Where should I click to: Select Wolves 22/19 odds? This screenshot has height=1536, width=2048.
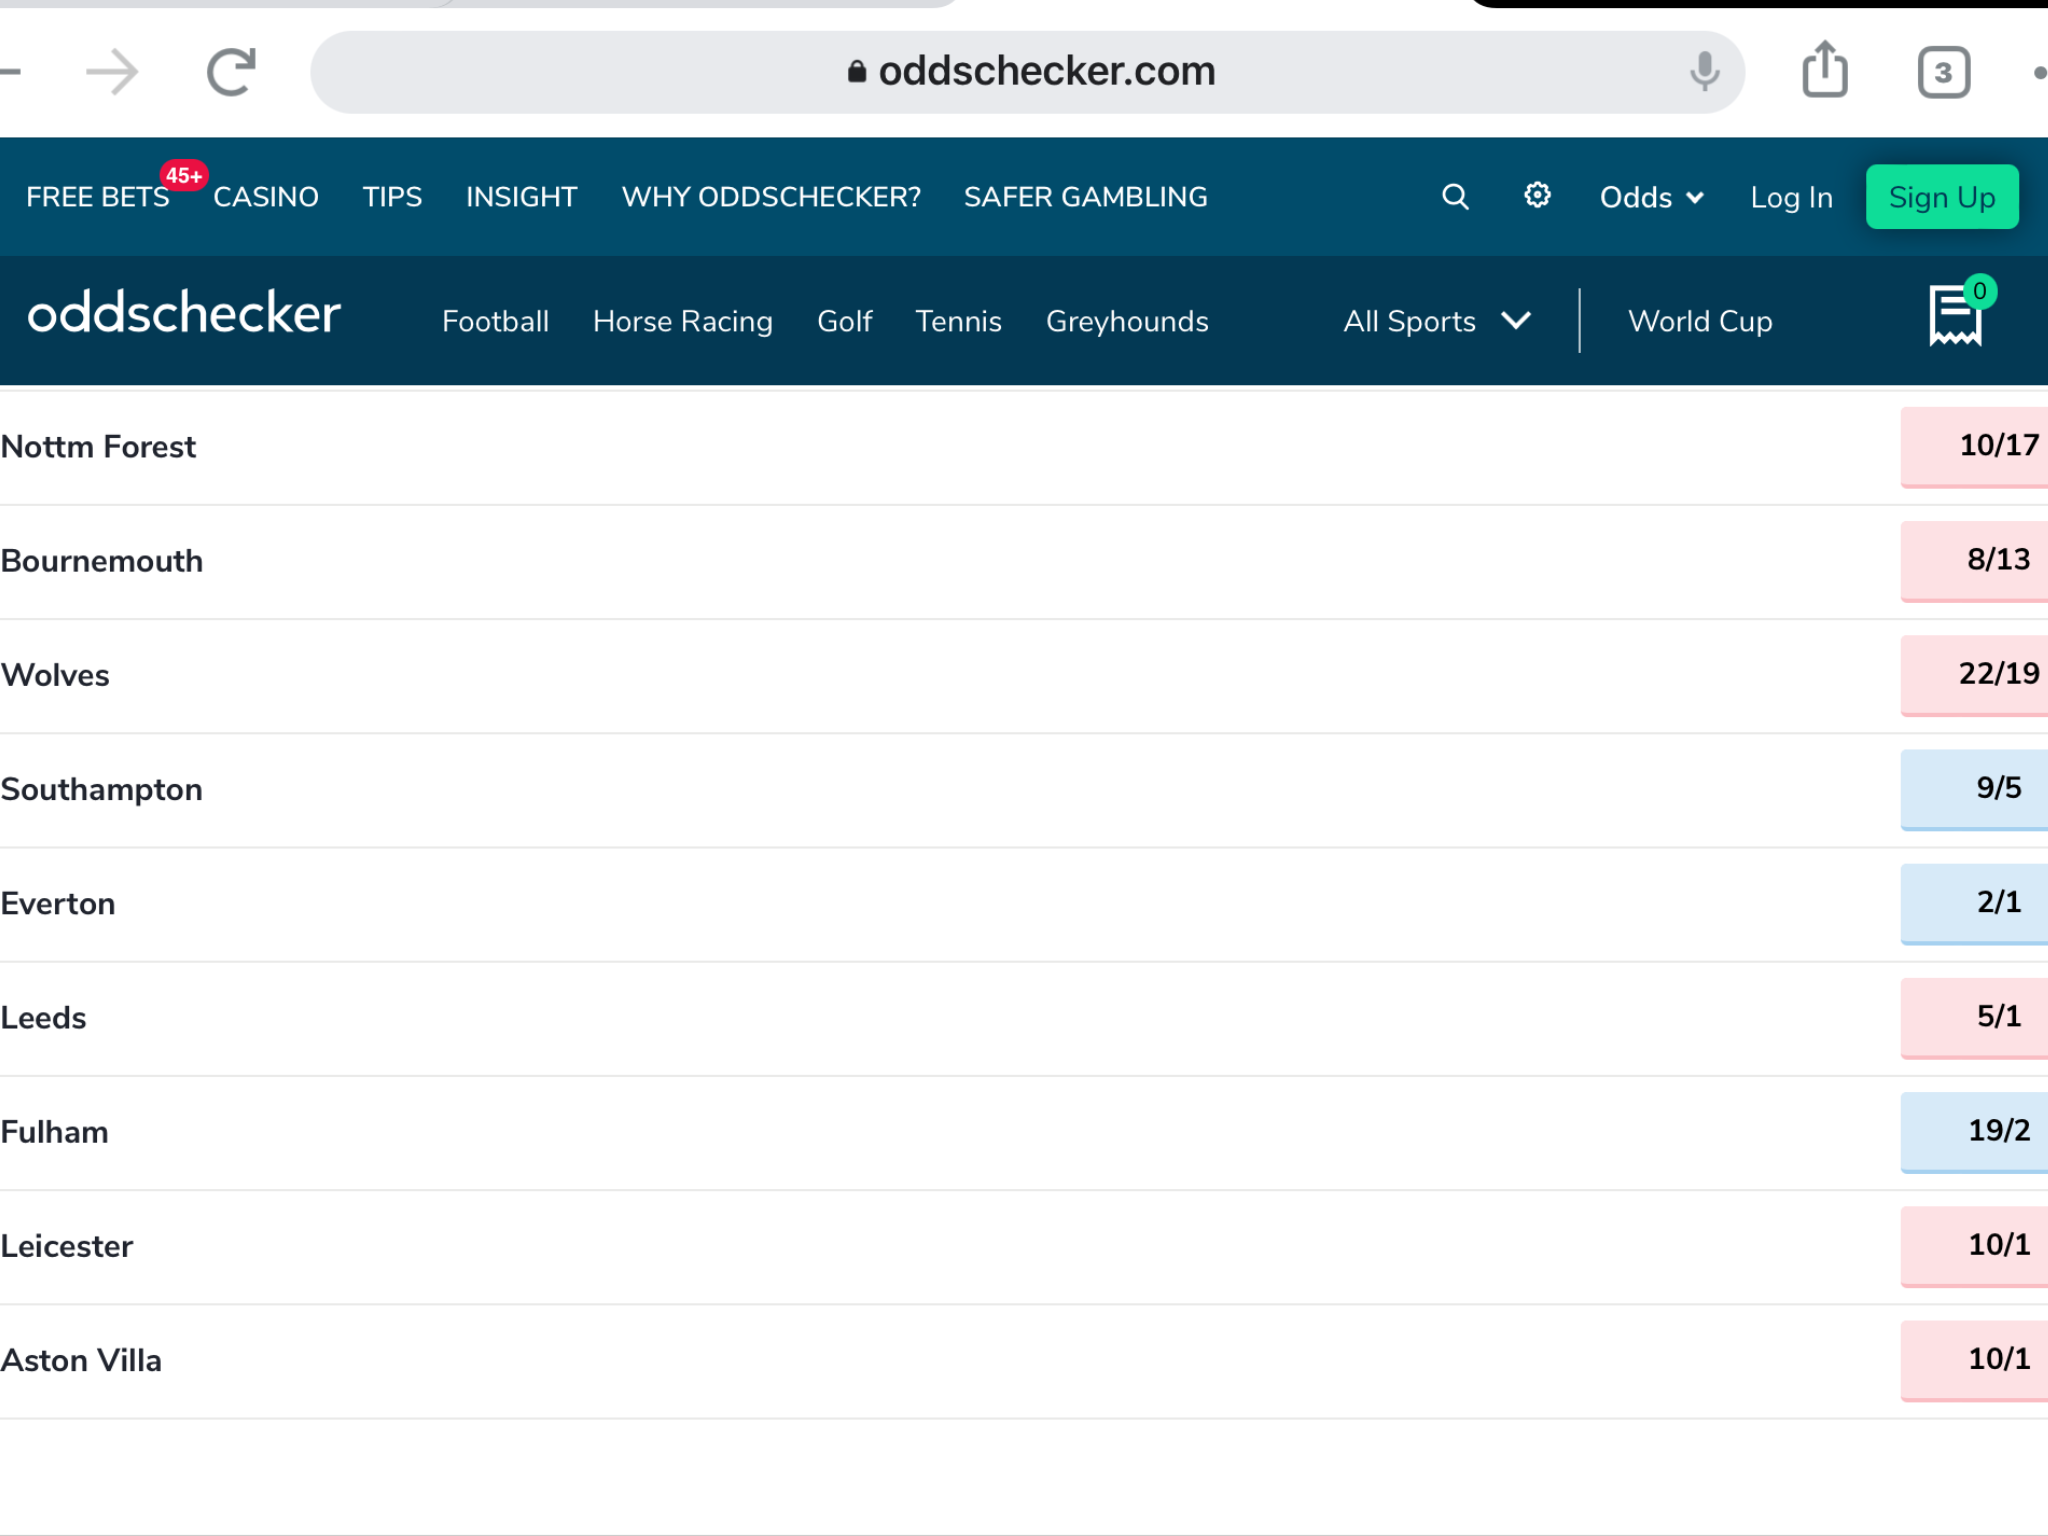coord(1975,674)
